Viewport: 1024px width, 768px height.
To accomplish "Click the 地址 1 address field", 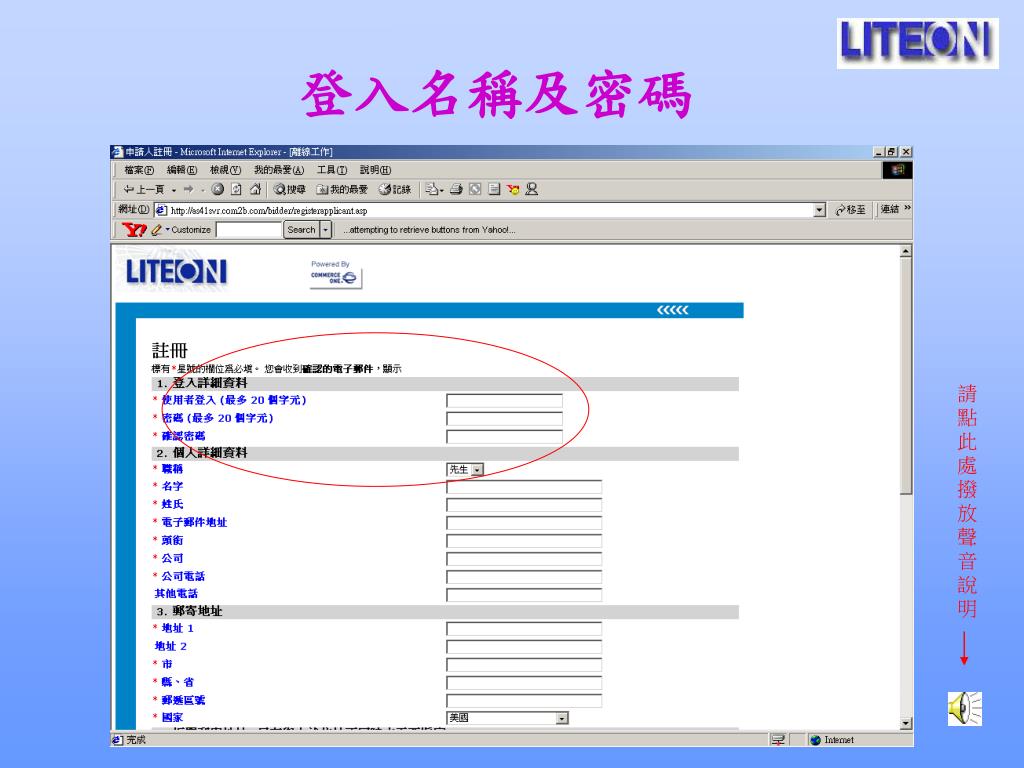I will (x=524, y=629).
